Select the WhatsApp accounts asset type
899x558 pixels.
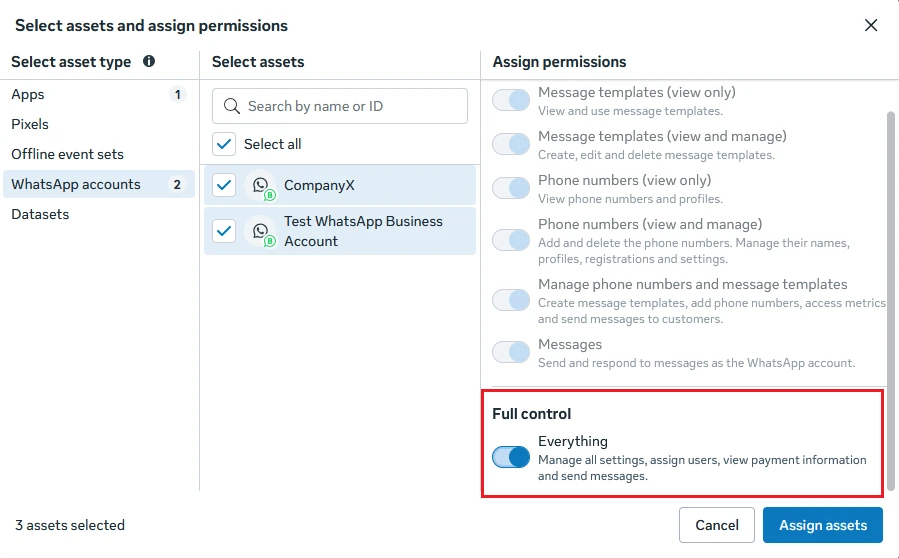pyautogui.click(x=99, y=184)
